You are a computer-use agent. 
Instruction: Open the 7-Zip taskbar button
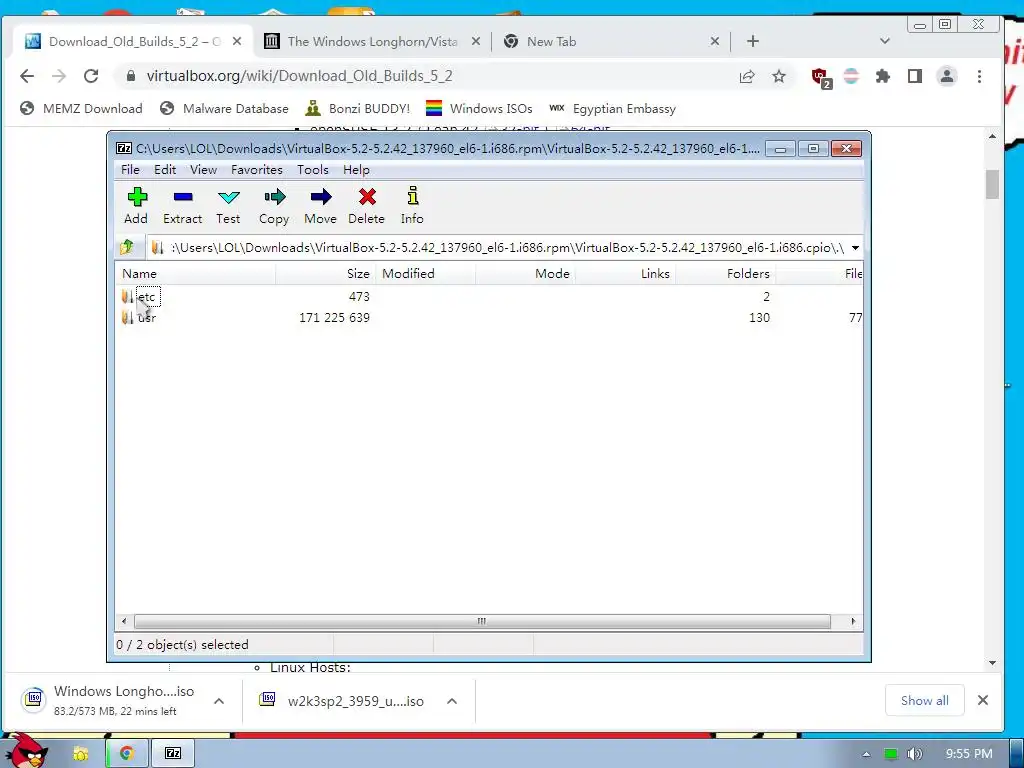(173, 754)
